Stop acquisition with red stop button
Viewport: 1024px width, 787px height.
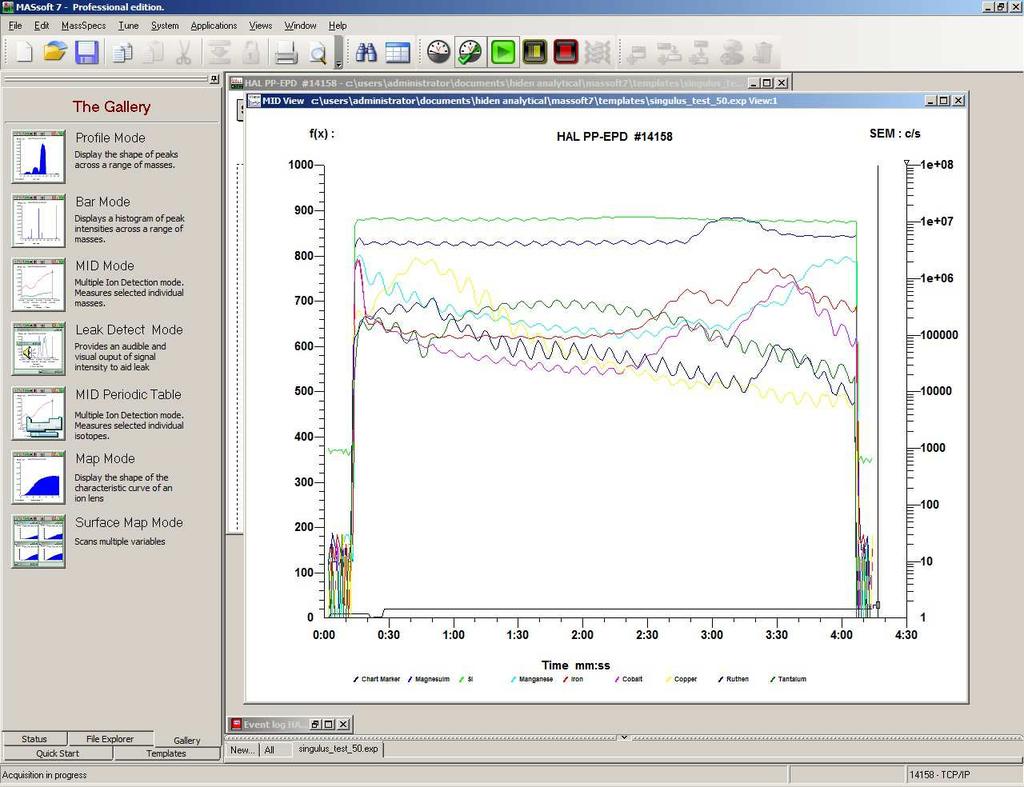tap(566, 52)
